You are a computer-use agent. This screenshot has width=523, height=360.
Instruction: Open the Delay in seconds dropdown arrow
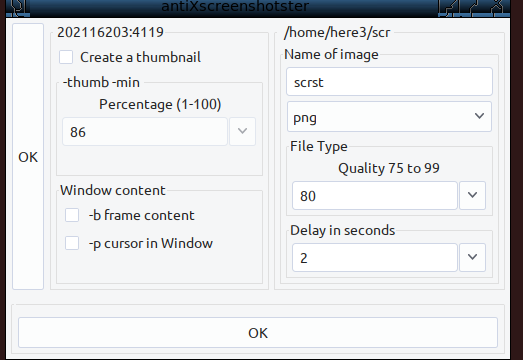[472, 257]
